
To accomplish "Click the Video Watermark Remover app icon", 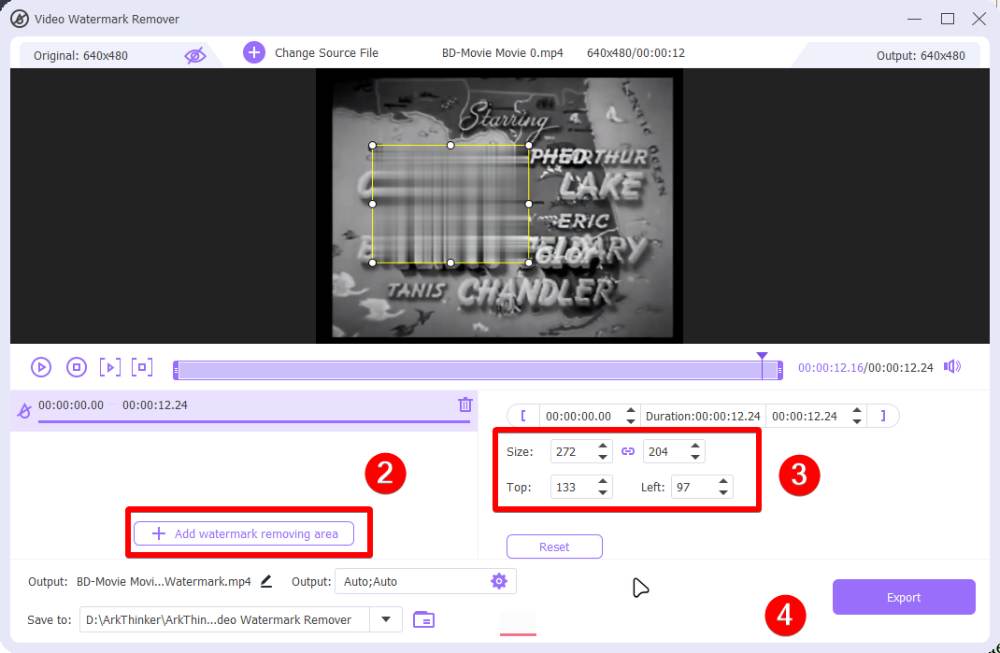I will tap(19, 18).
